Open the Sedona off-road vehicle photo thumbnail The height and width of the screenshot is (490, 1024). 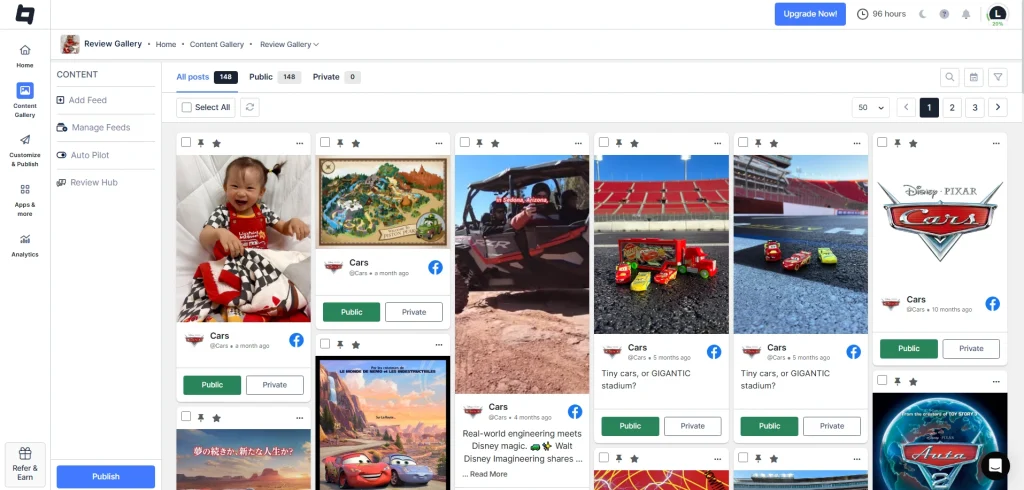pos(522,273)
